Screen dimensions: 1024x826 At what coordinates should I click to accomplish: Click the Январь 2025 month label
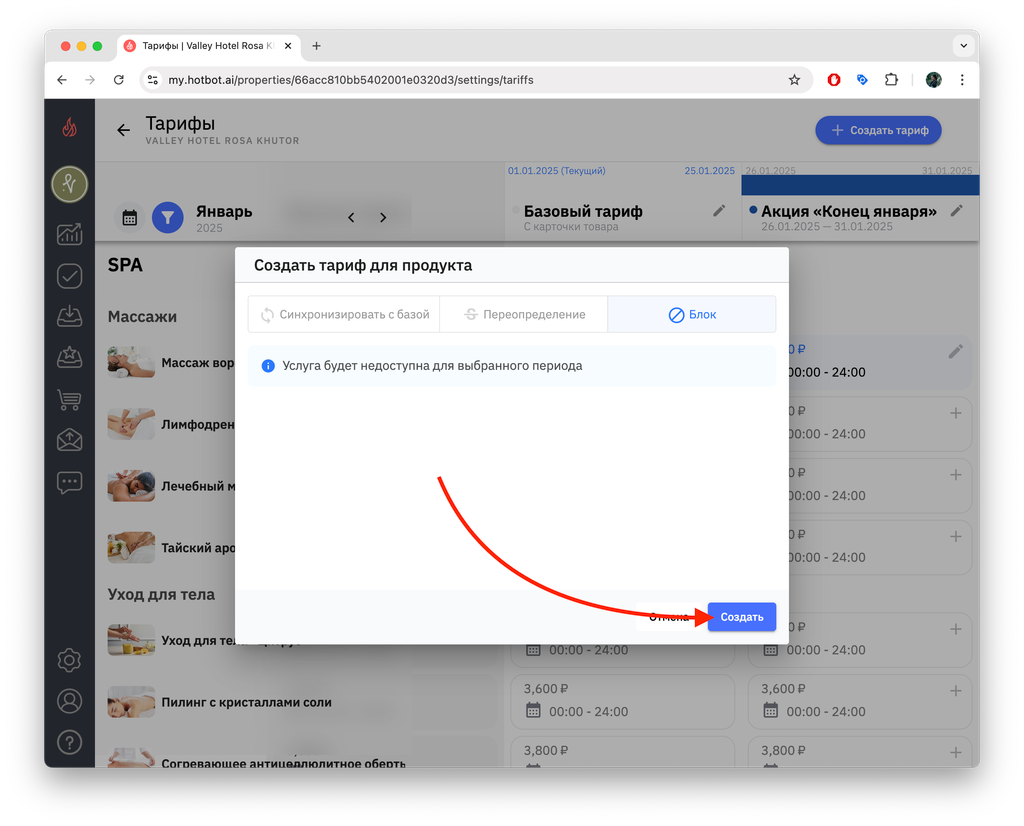224,218
